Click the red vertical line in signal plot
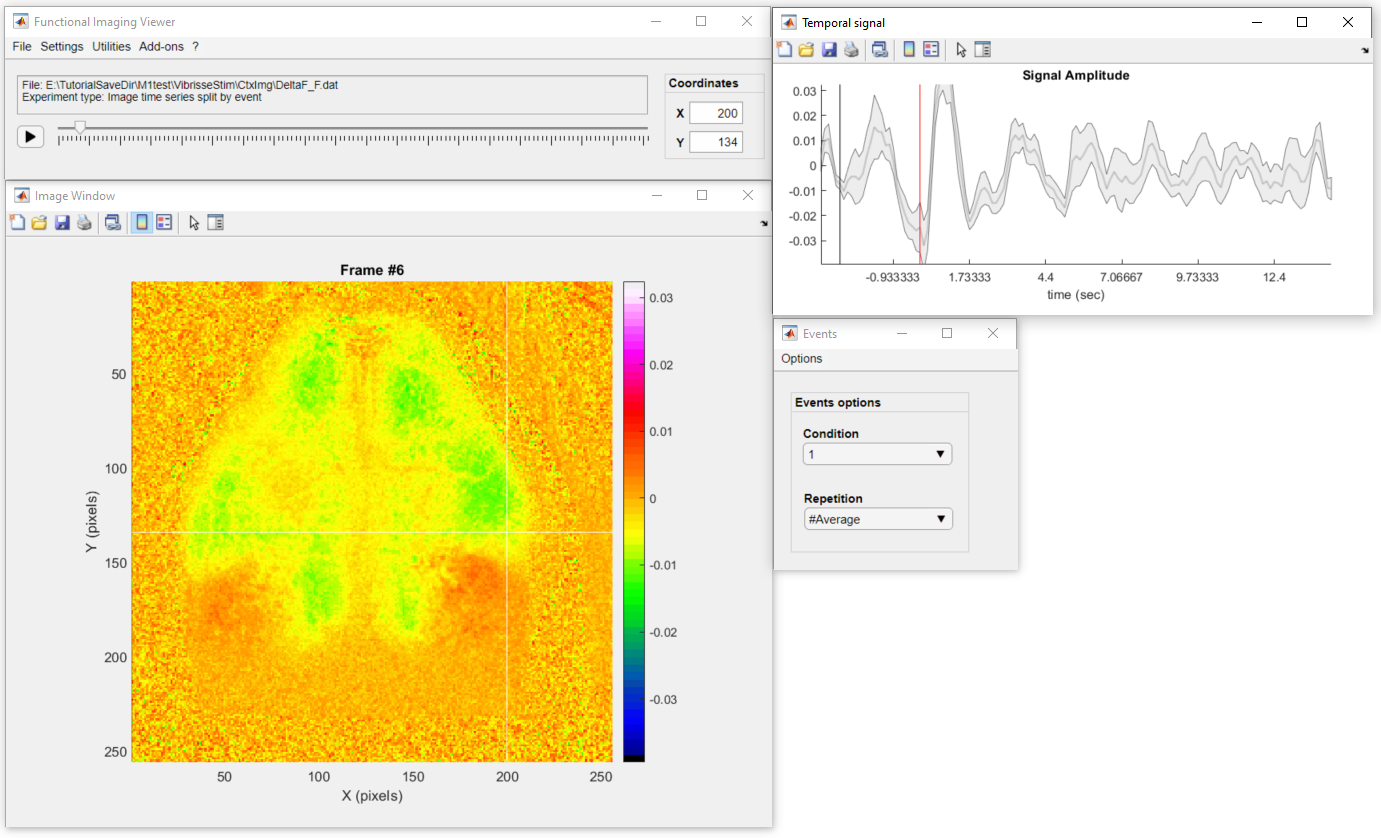 [x=920, y=175]
